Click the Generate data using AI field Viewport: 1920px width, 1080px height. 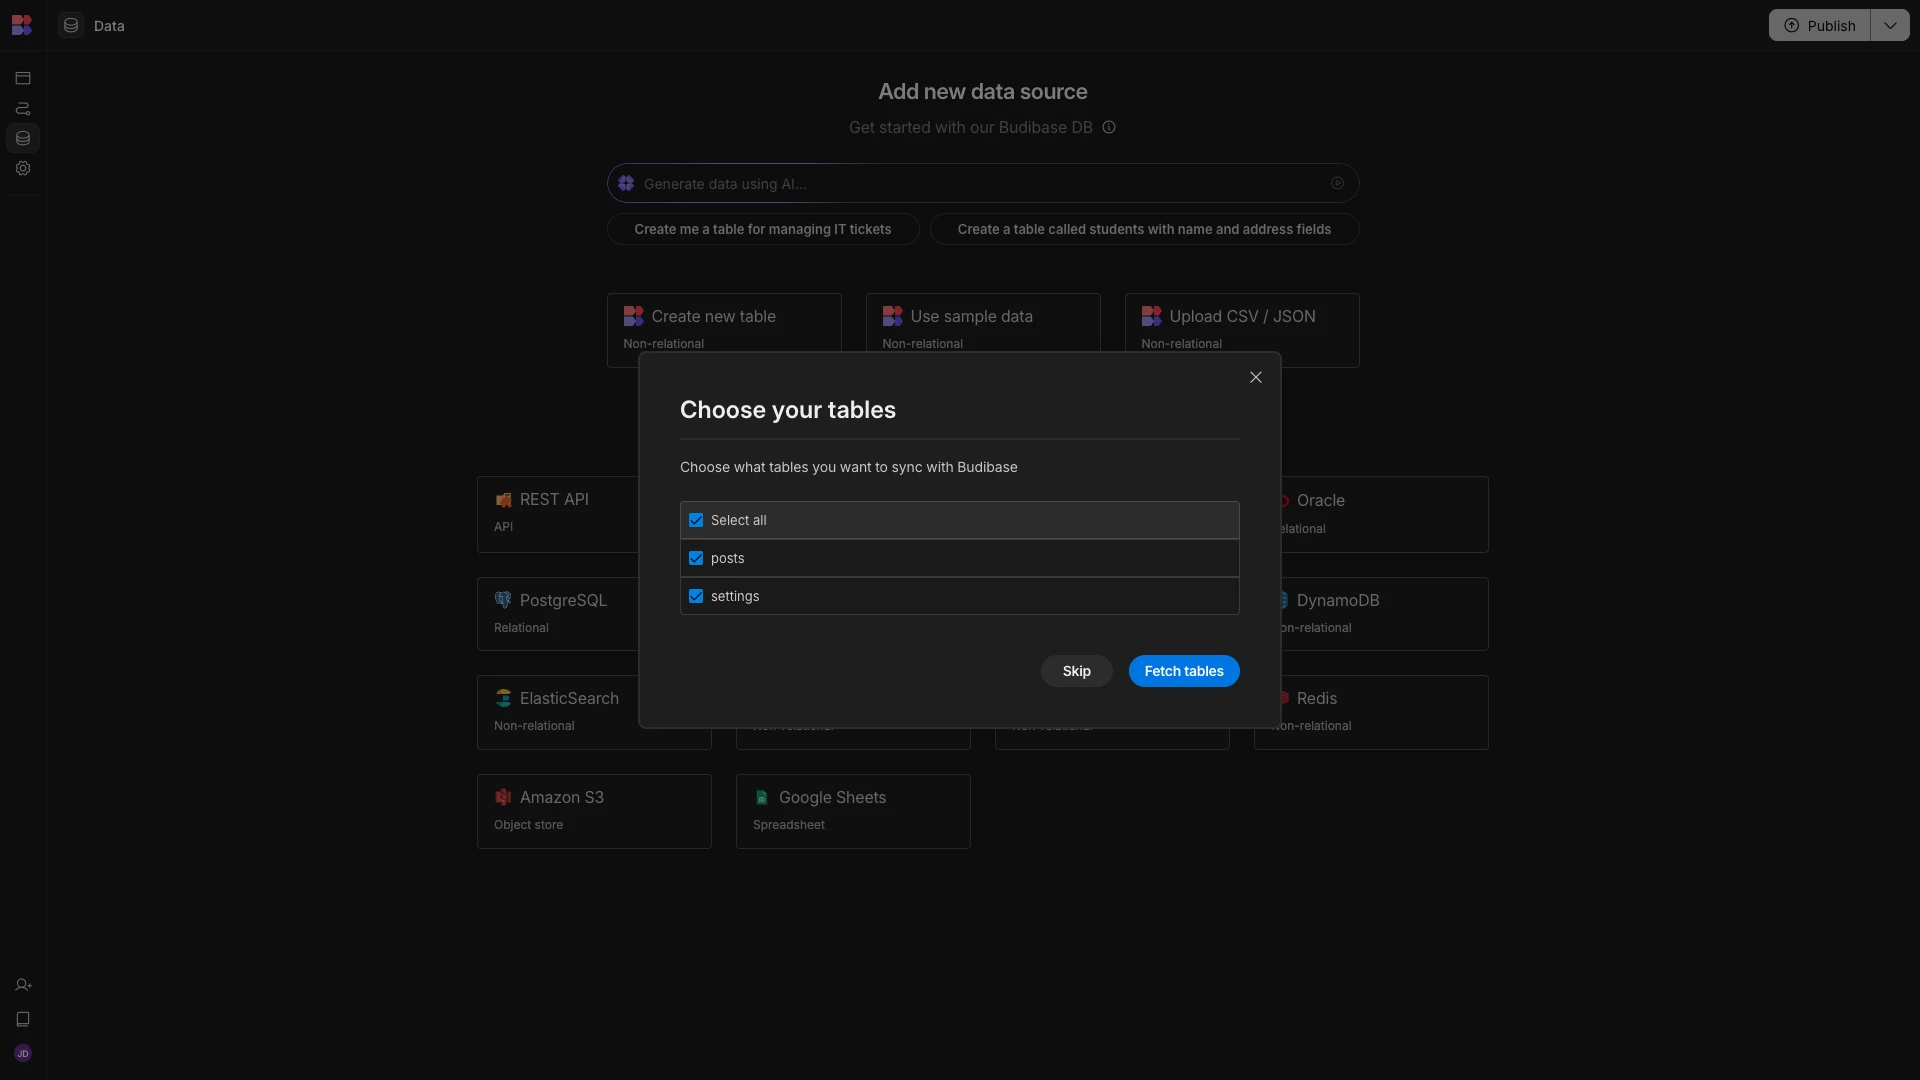click(x=983, y=183)
